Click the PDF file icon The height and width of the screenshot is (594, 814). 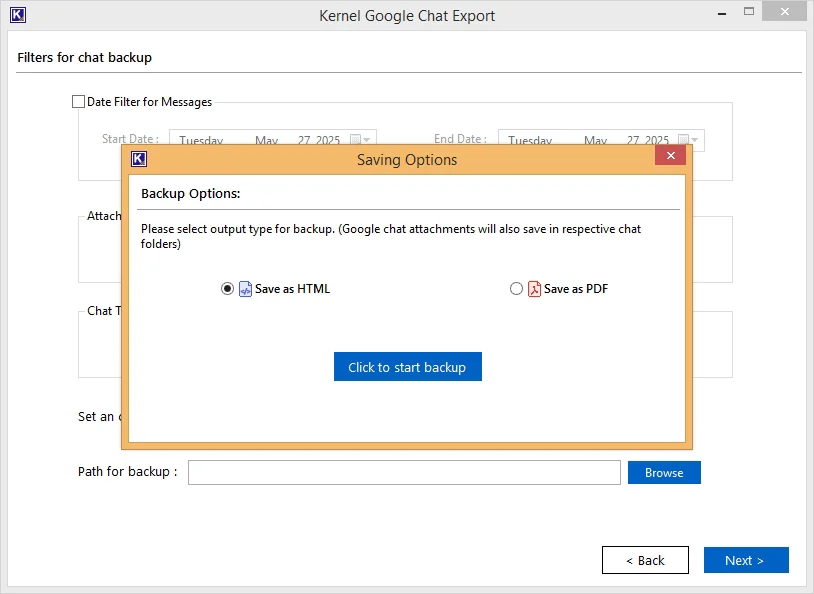click(534, 289)
